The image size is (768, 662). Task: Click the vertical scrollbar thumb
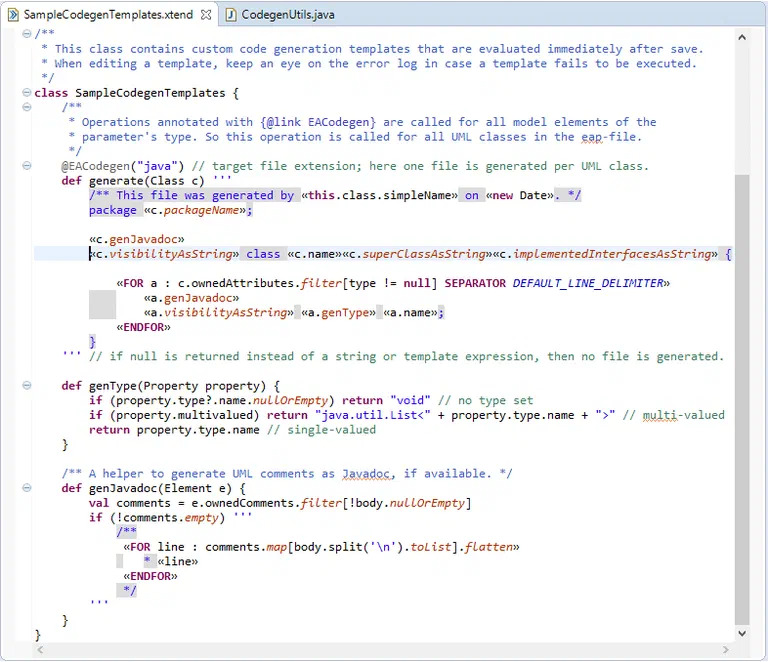click(x=742, y=399)
